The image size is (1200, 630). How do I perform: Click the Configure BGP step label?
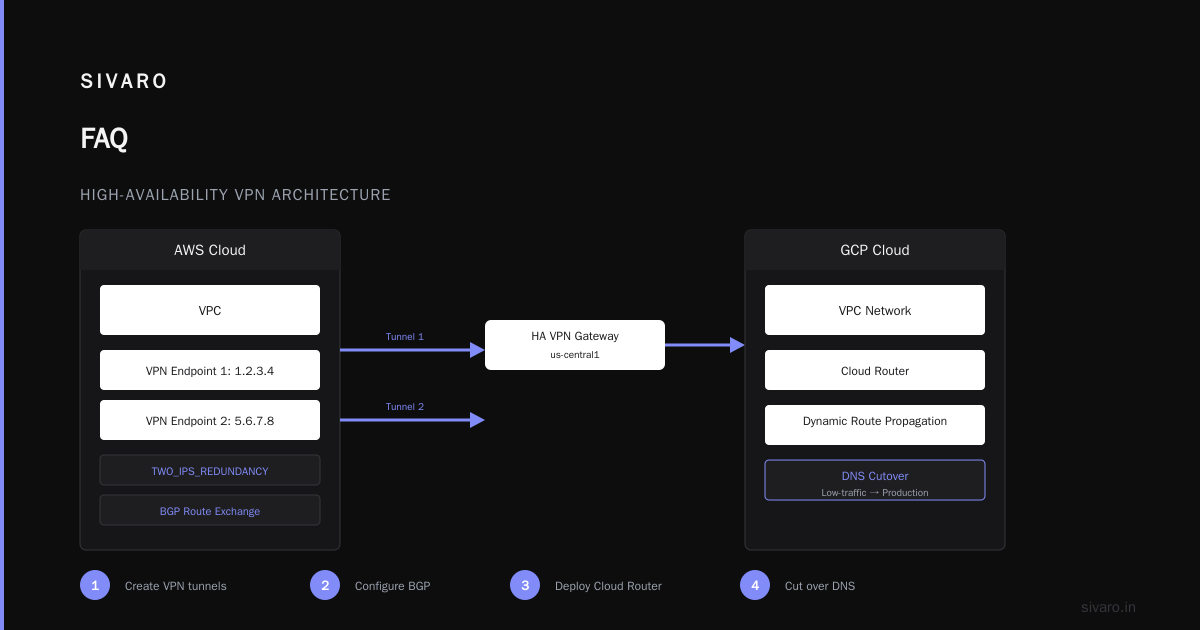point(393,586)
